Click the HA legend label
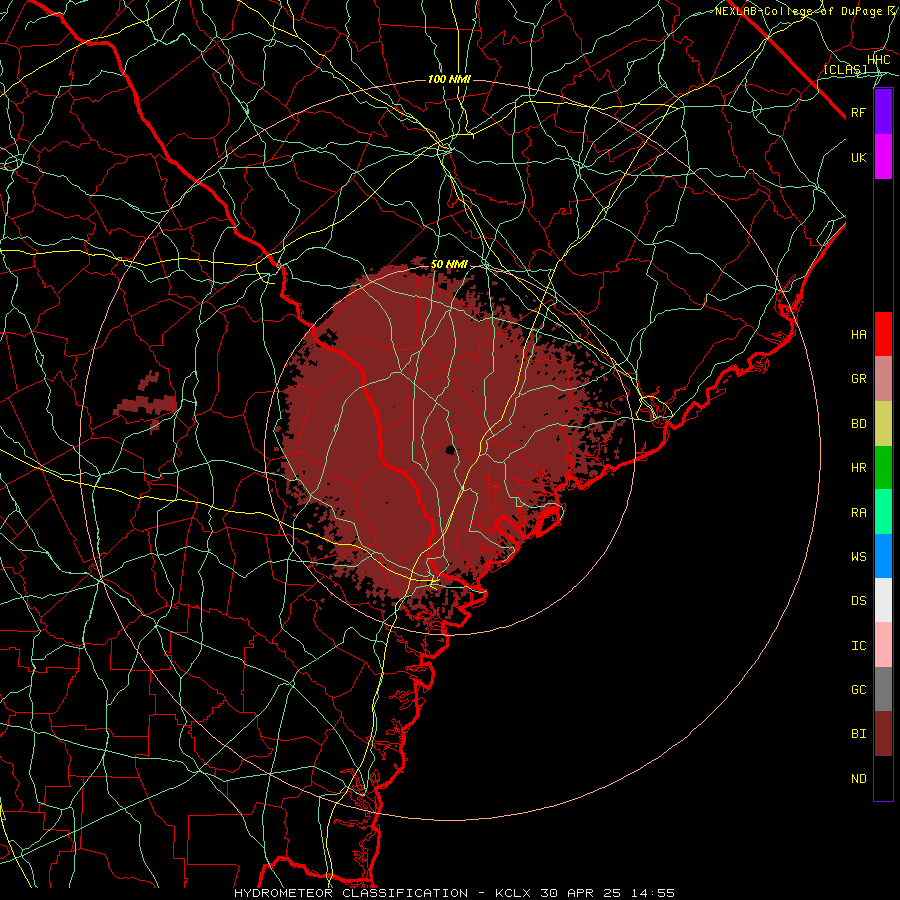 (x=859, y=335)
